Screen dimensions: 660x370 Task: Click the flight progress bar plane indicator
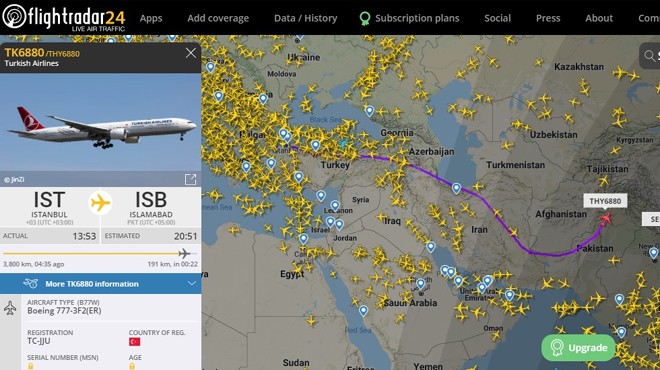click(x=184, y=253)
